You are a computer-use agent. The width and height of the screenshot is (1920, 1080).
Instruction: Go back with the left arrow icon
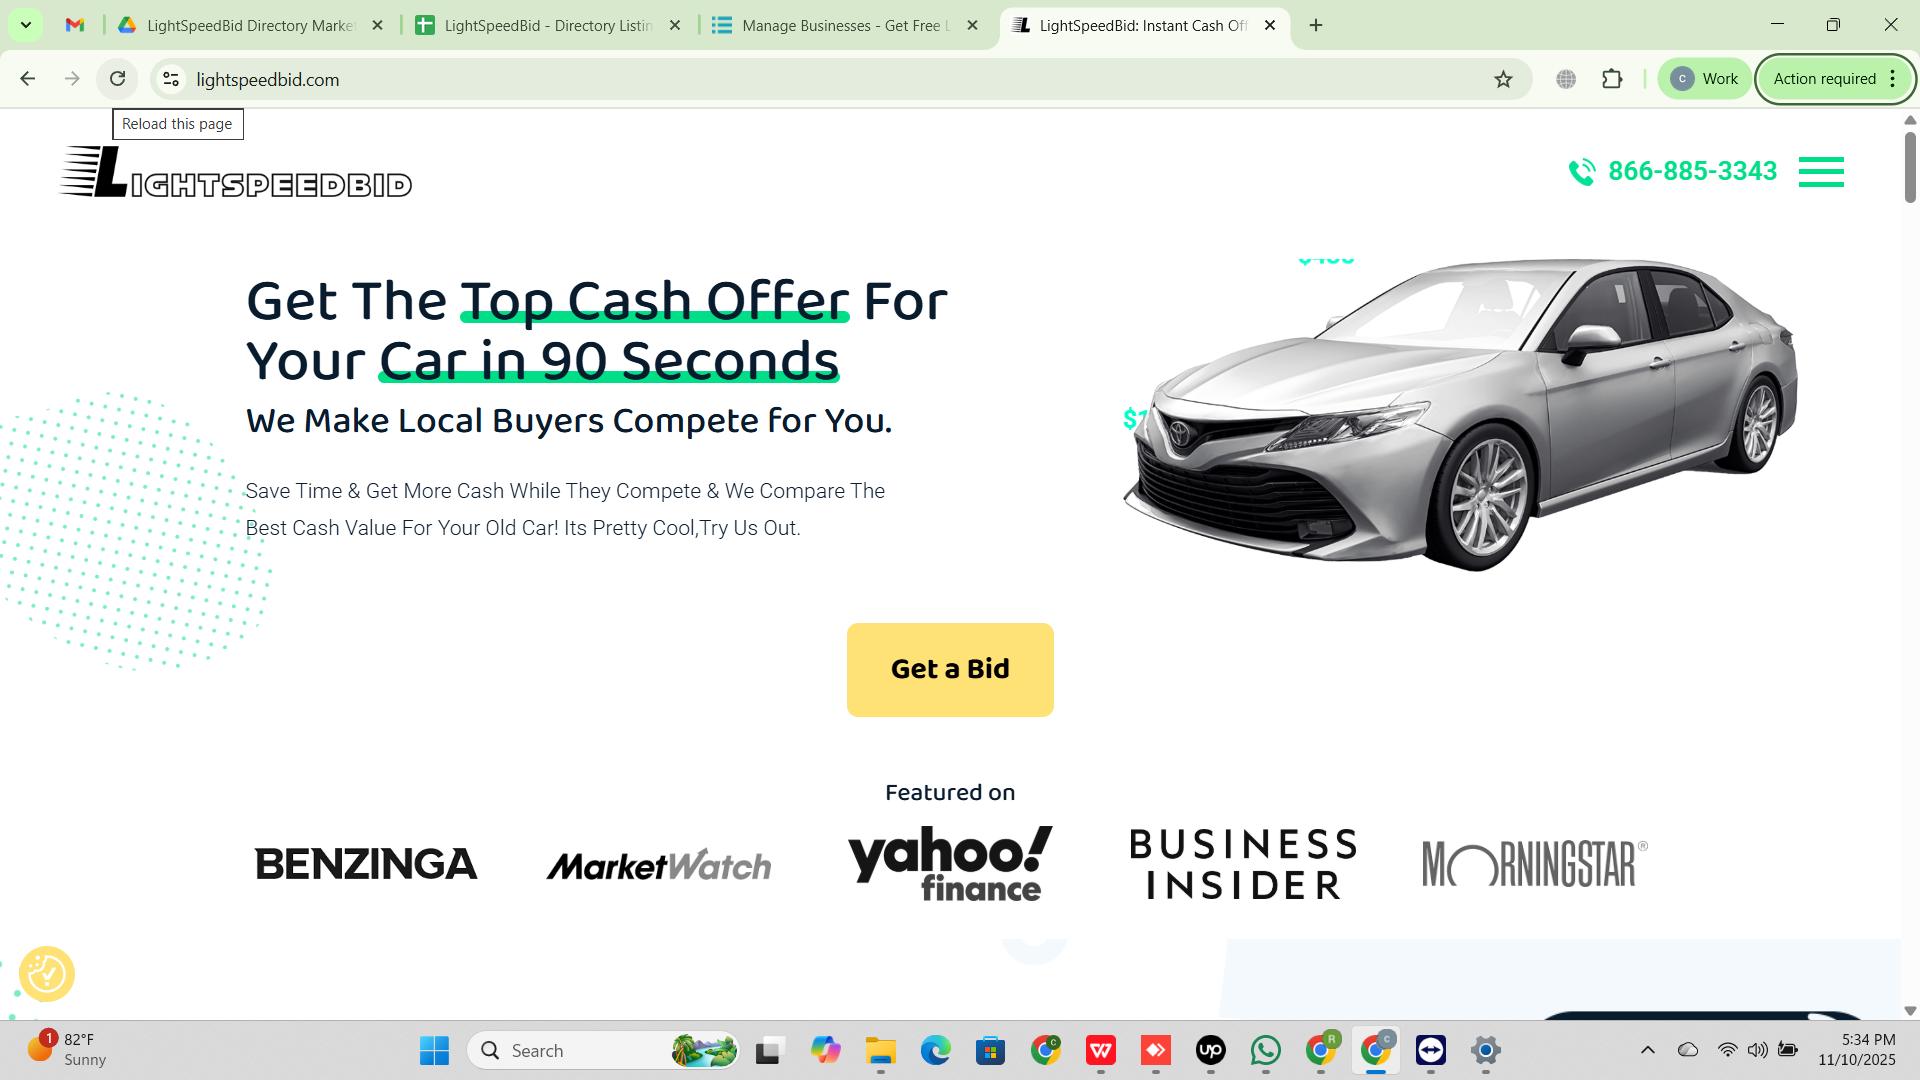coord(28,79)
